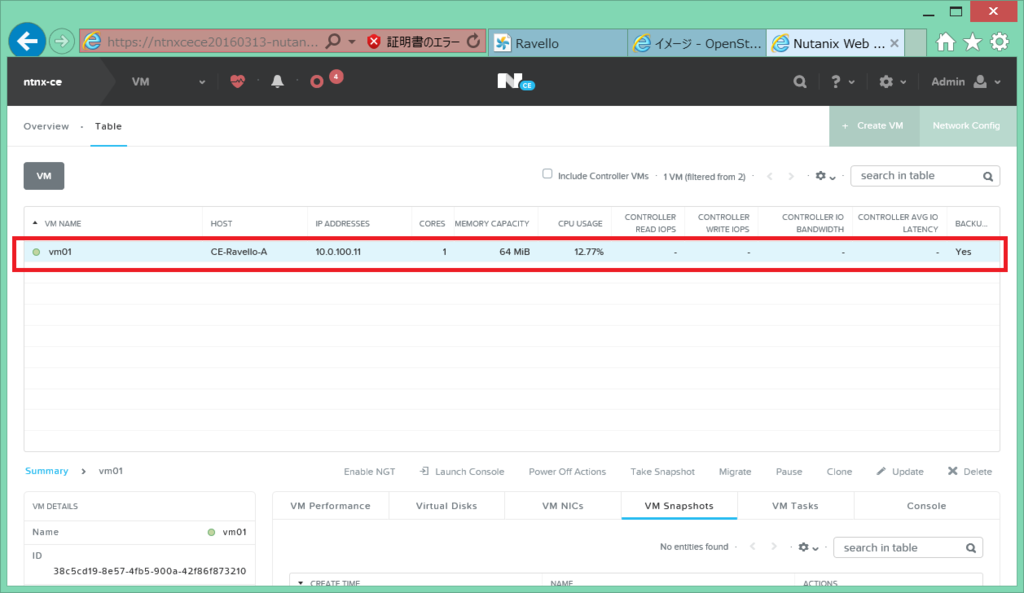Go to previous page of snapshots table

[753, 547]
